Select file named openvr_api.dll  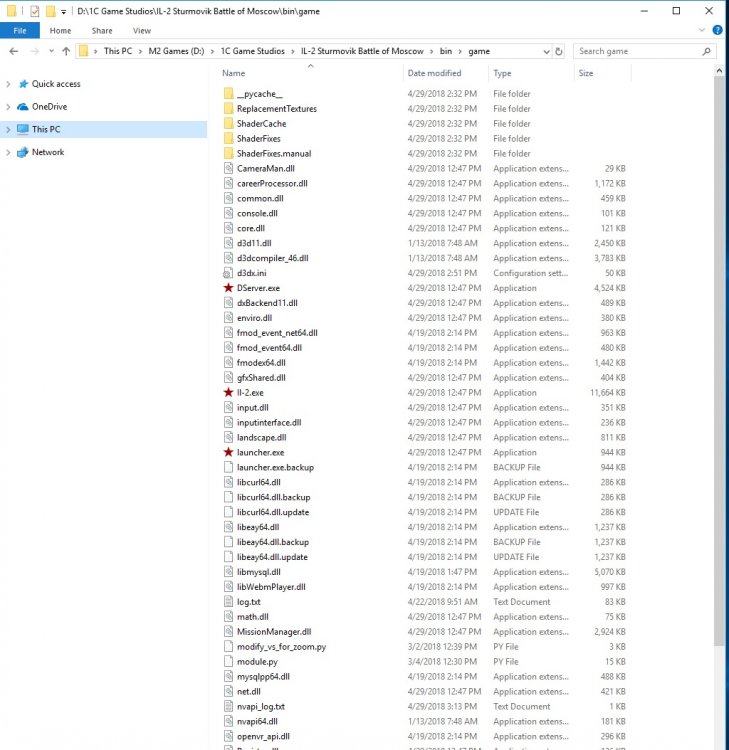click(264, 736)
